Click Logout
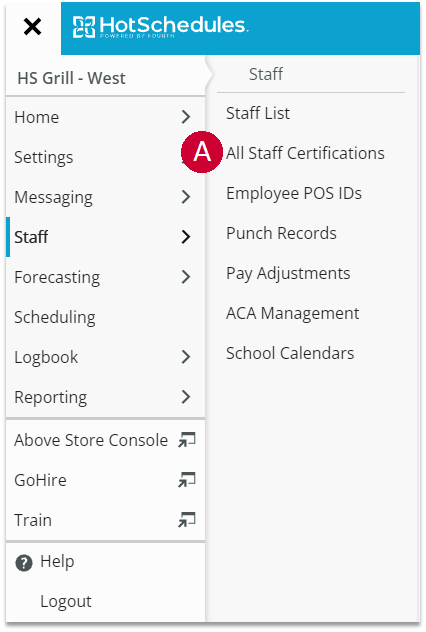426x632 pixels. tap(66, 601)
